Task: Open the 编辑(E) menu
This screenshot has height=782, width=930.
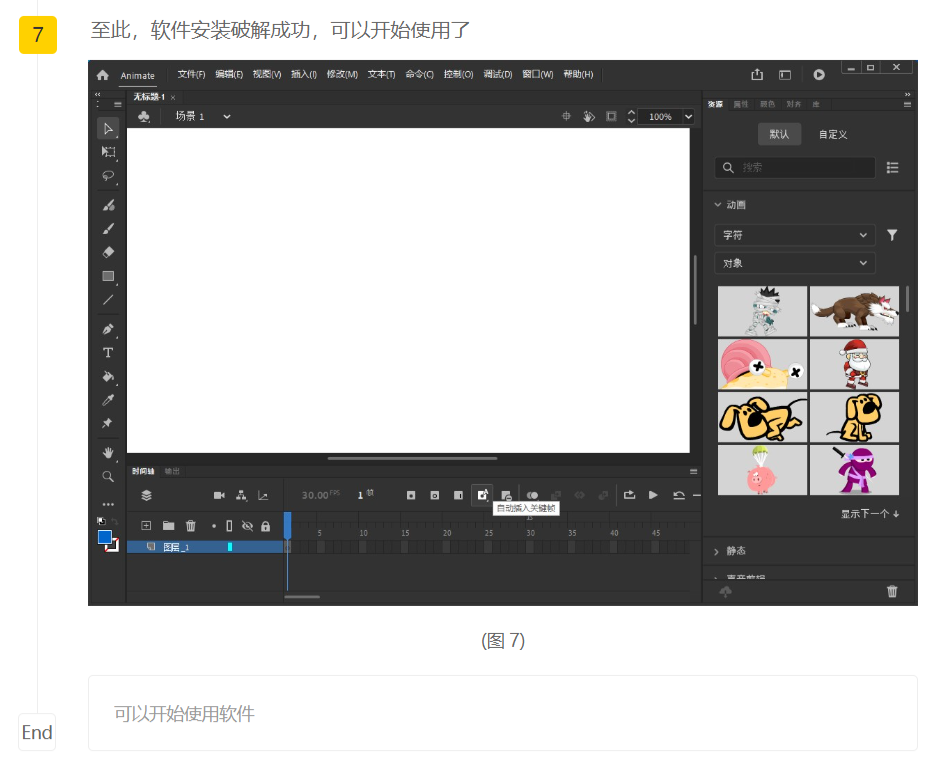Action: click(x=229, y=75)
